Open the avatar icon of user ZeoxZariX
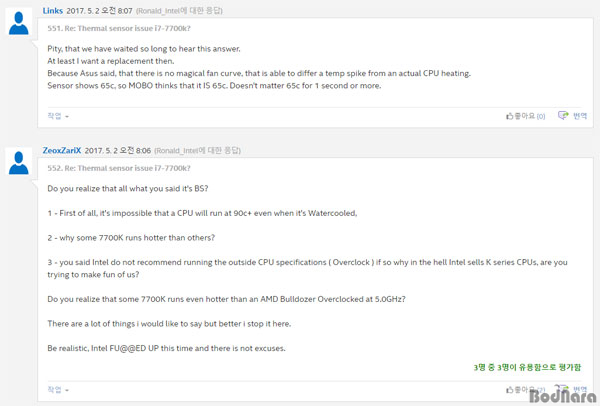 pyautogui.click(x=18, y=163)
